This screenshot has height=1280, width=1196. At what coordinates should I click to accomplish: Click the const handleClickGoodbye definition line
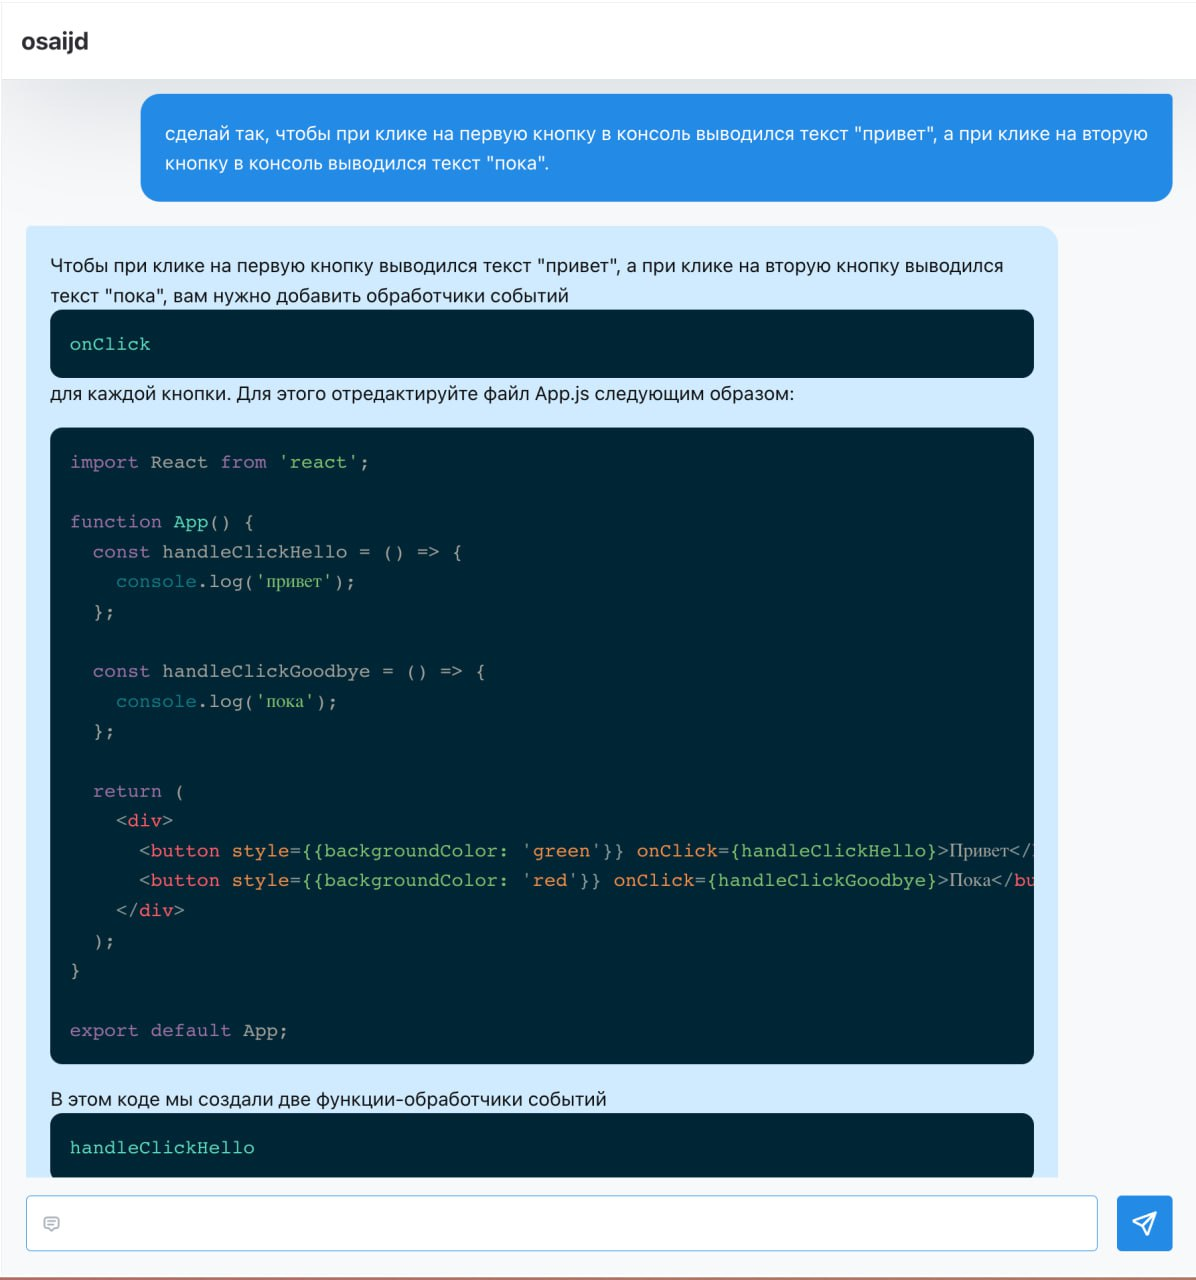click(288, 672)
